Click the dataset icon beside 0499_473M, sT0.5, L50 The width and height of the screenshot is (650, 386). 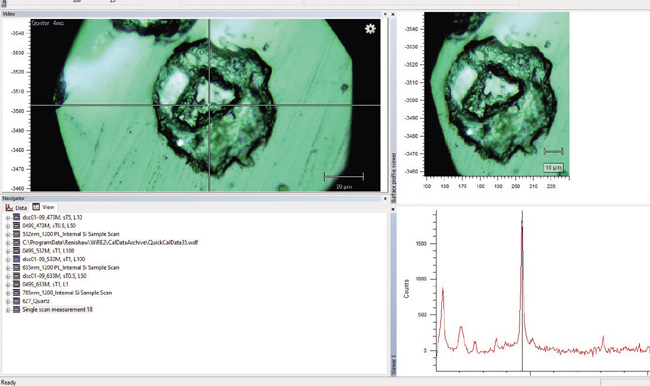click(17, 226)
